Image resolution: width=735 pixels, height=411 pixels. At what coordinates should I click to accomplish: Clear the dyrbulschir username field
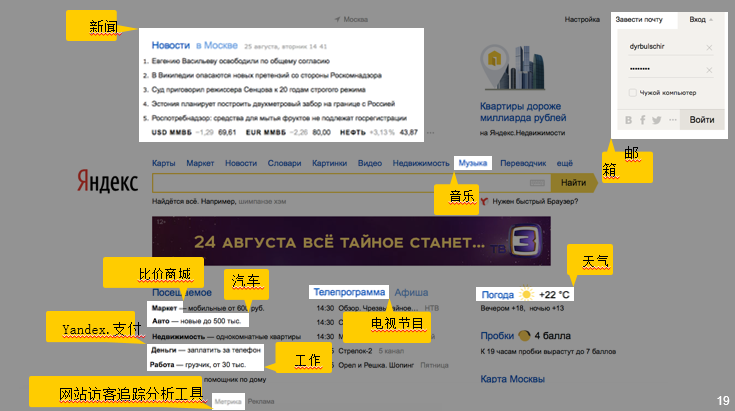709,47
